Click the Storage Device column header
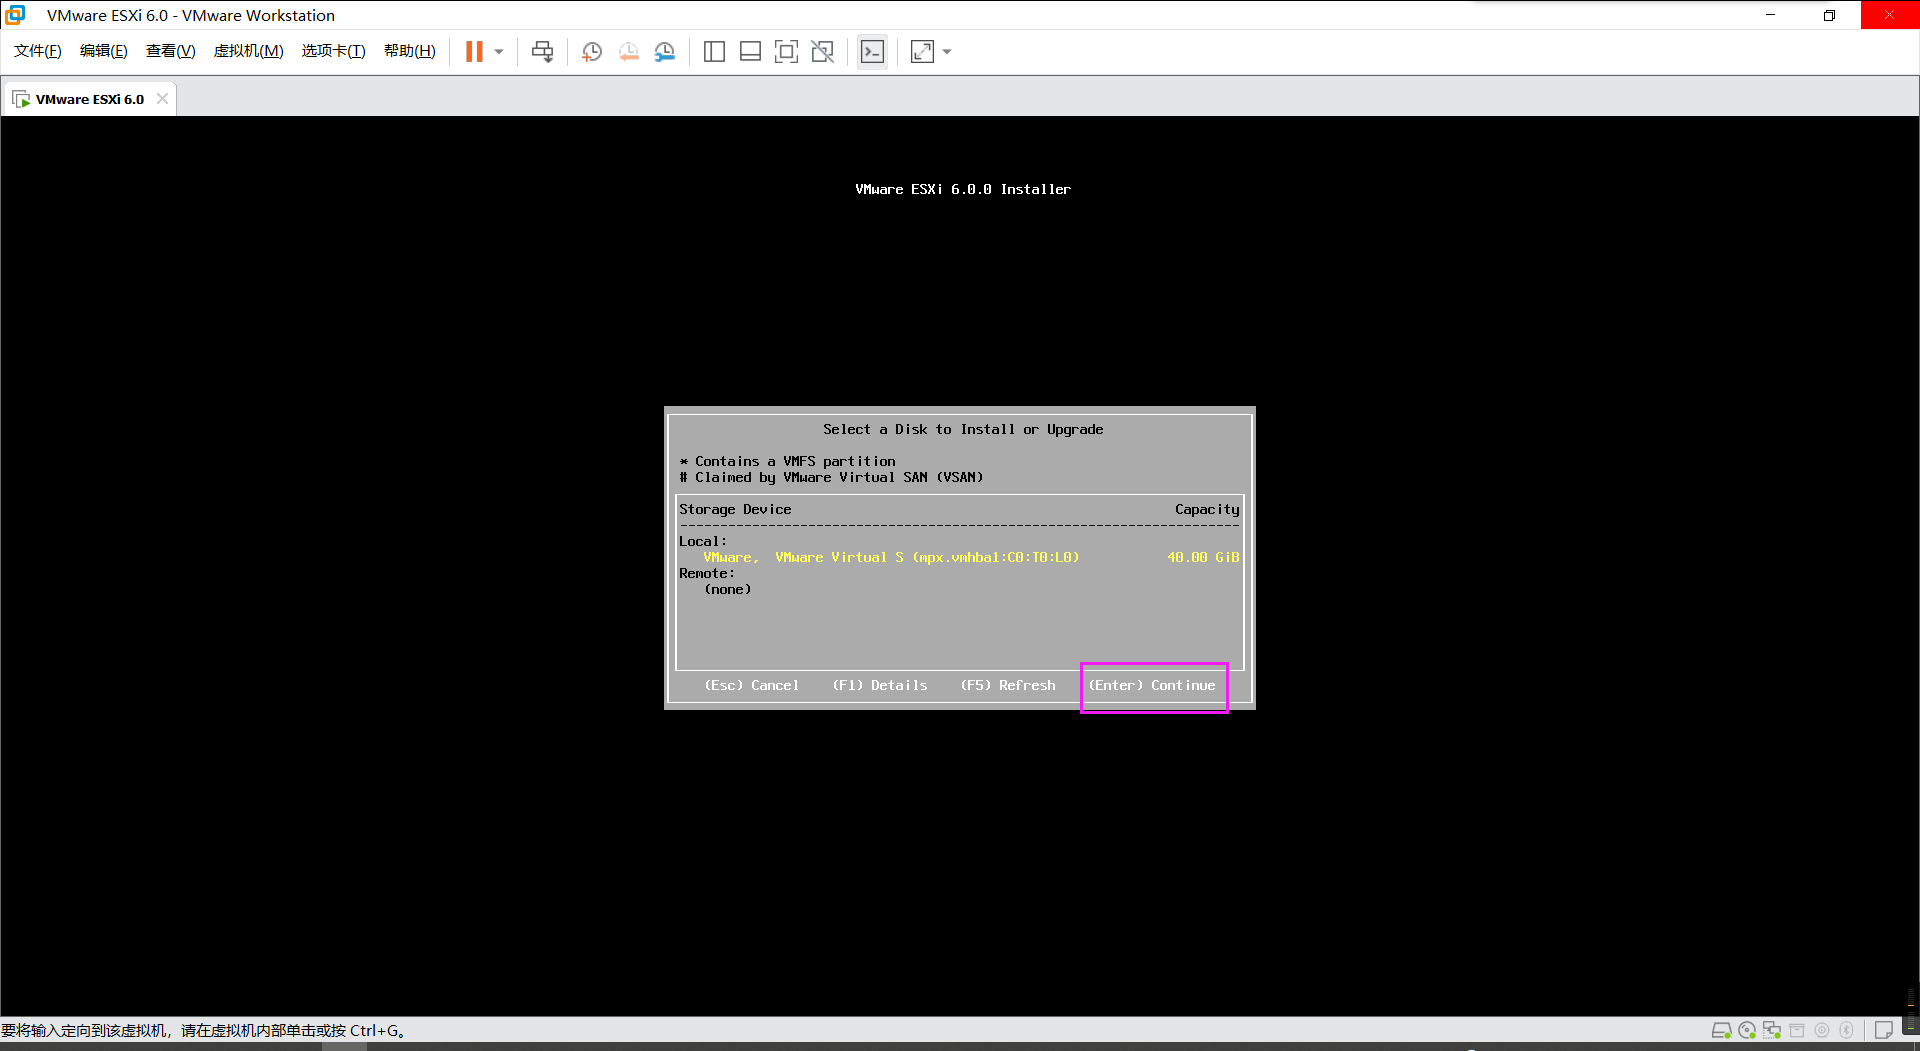 click(x=735, y=510)
